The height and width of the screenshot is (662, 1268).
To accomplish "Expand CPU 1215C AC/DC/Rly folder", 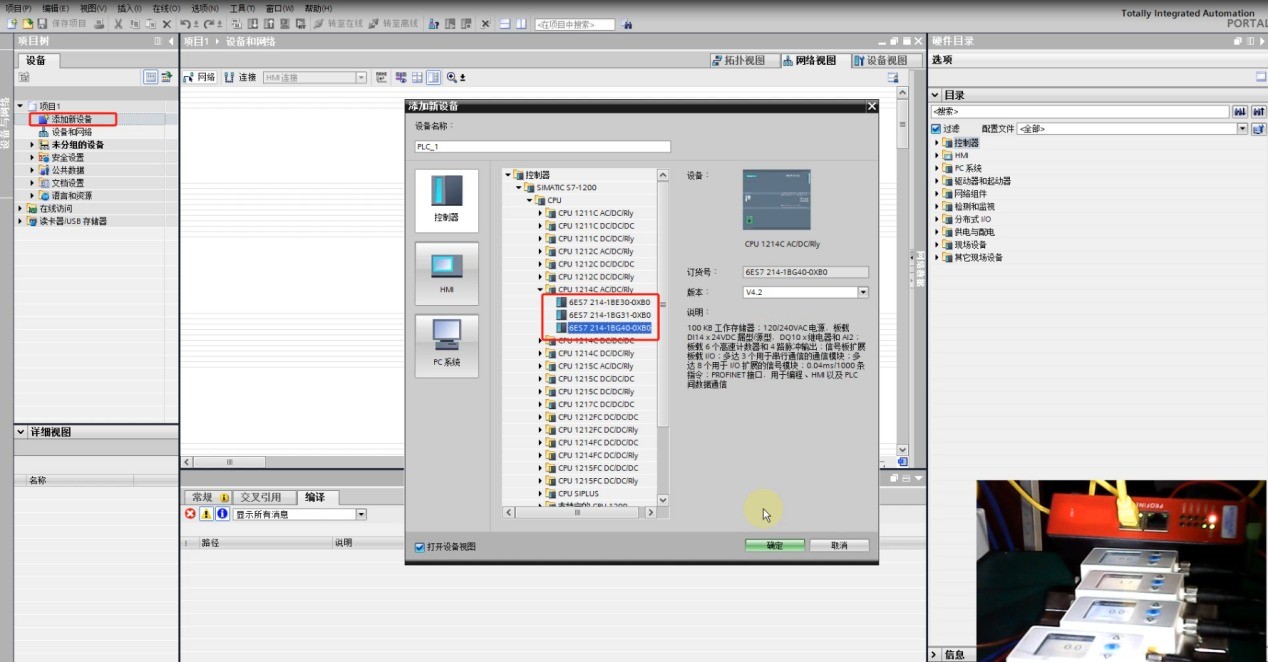I will coord(541,366).
